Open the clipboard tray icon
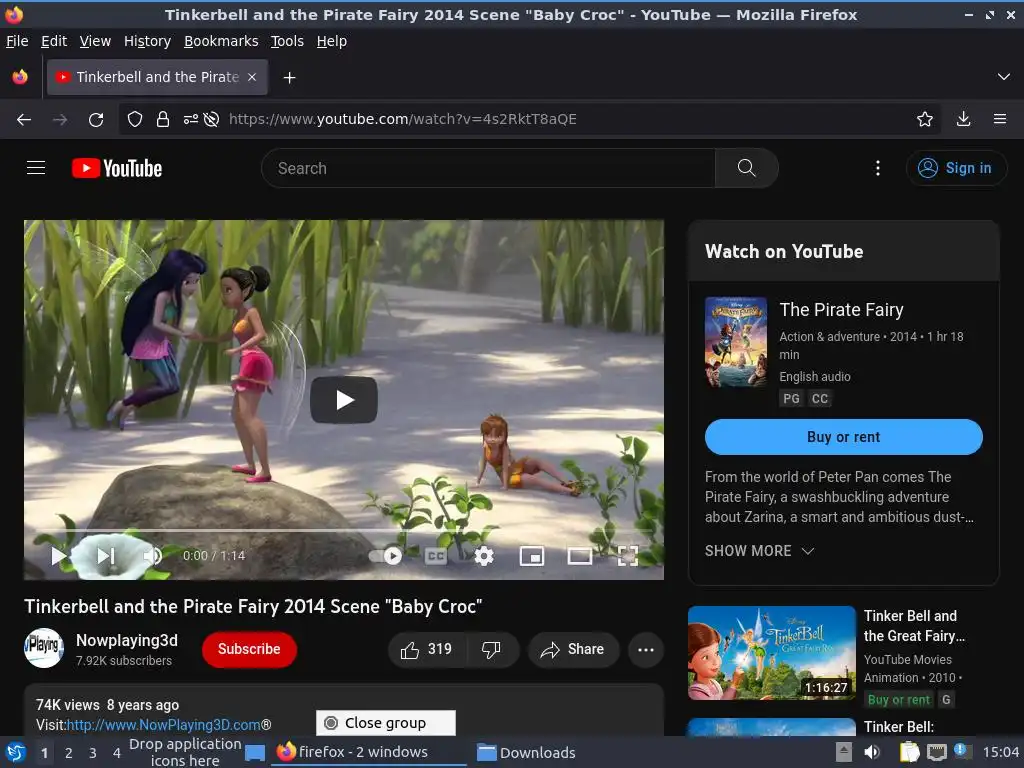The height and width of the screenshot is (768, 1024). [909, 752]
